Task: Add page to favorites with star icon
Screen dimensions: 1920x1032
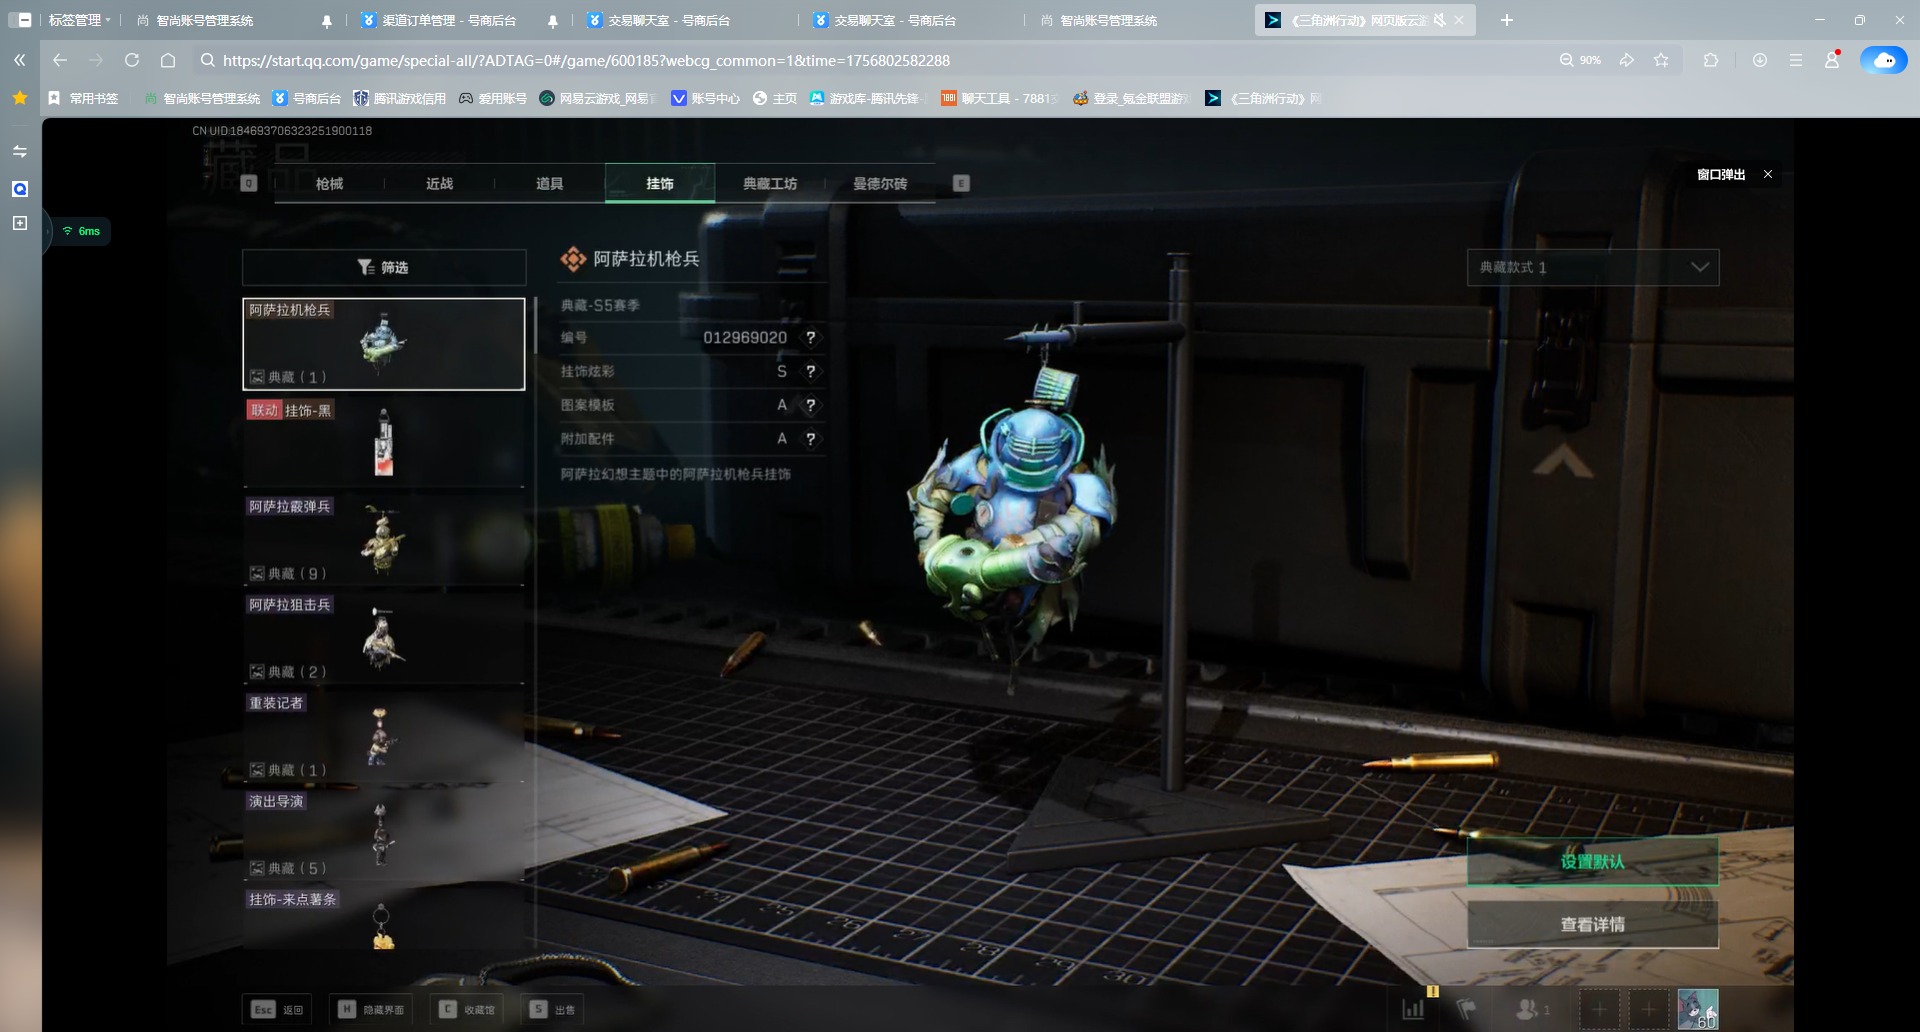Action: point(1661,60)
